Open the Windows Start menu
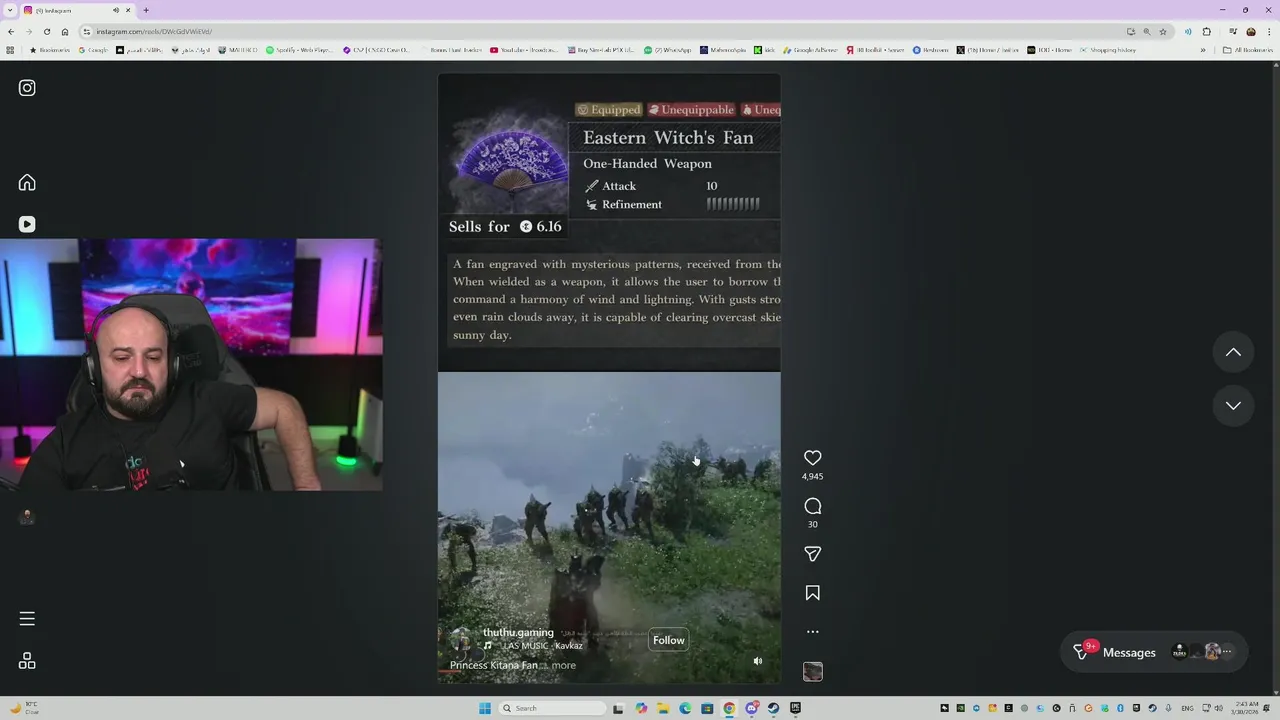 click(485, 708)
